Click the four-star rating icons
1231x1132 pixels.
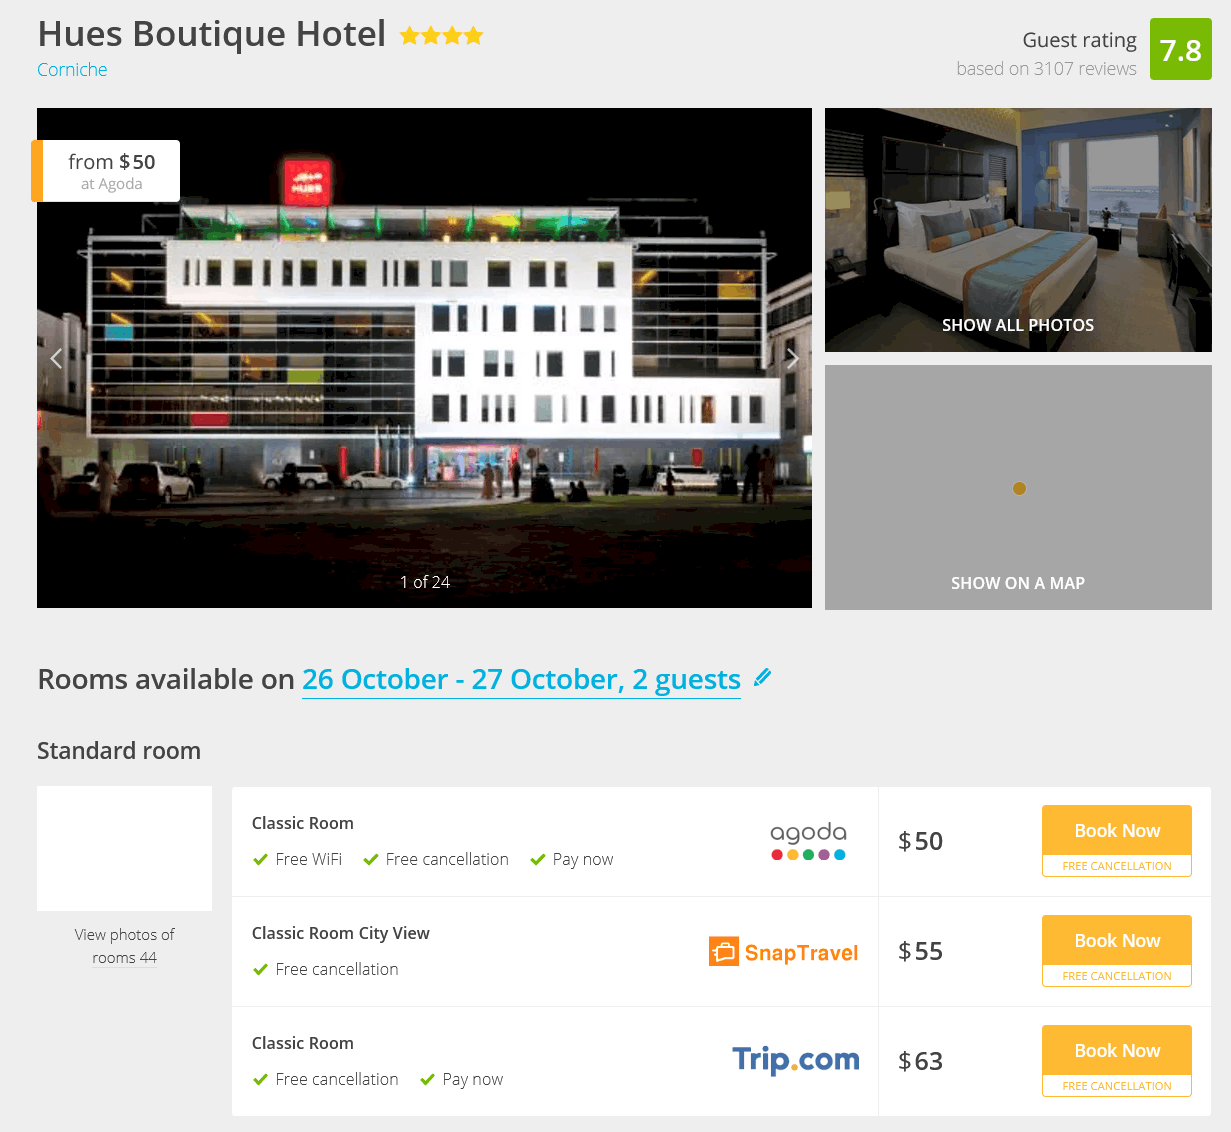[442, 36]
